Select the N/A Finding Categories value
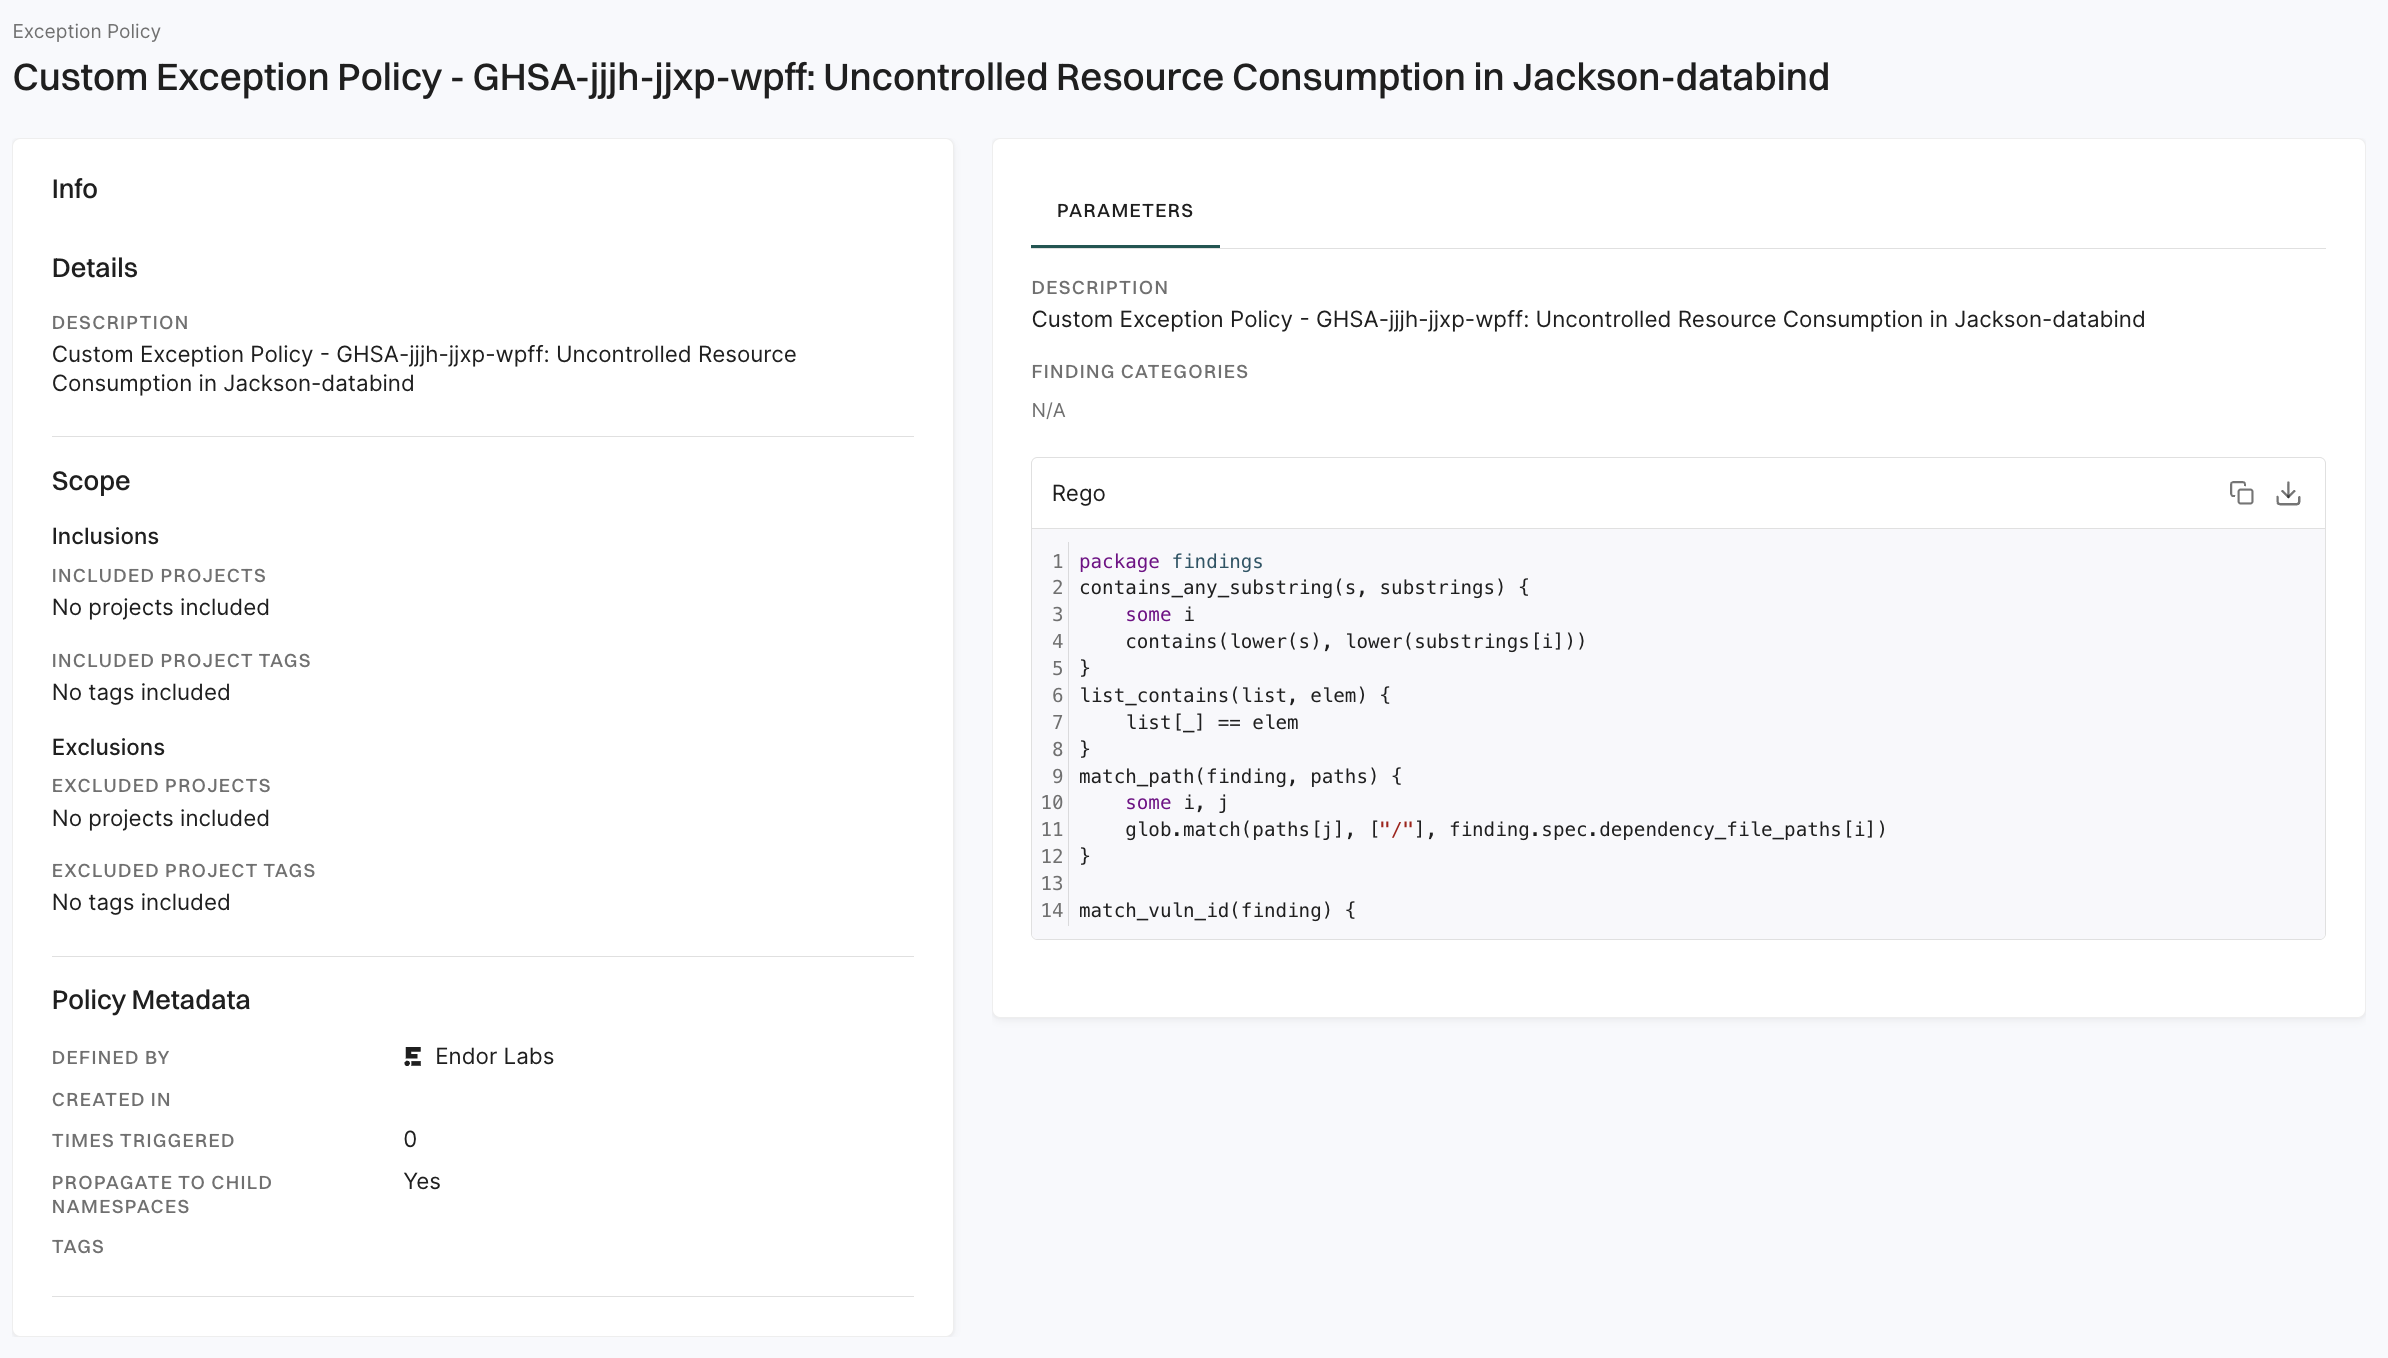 coord(1048,410)
